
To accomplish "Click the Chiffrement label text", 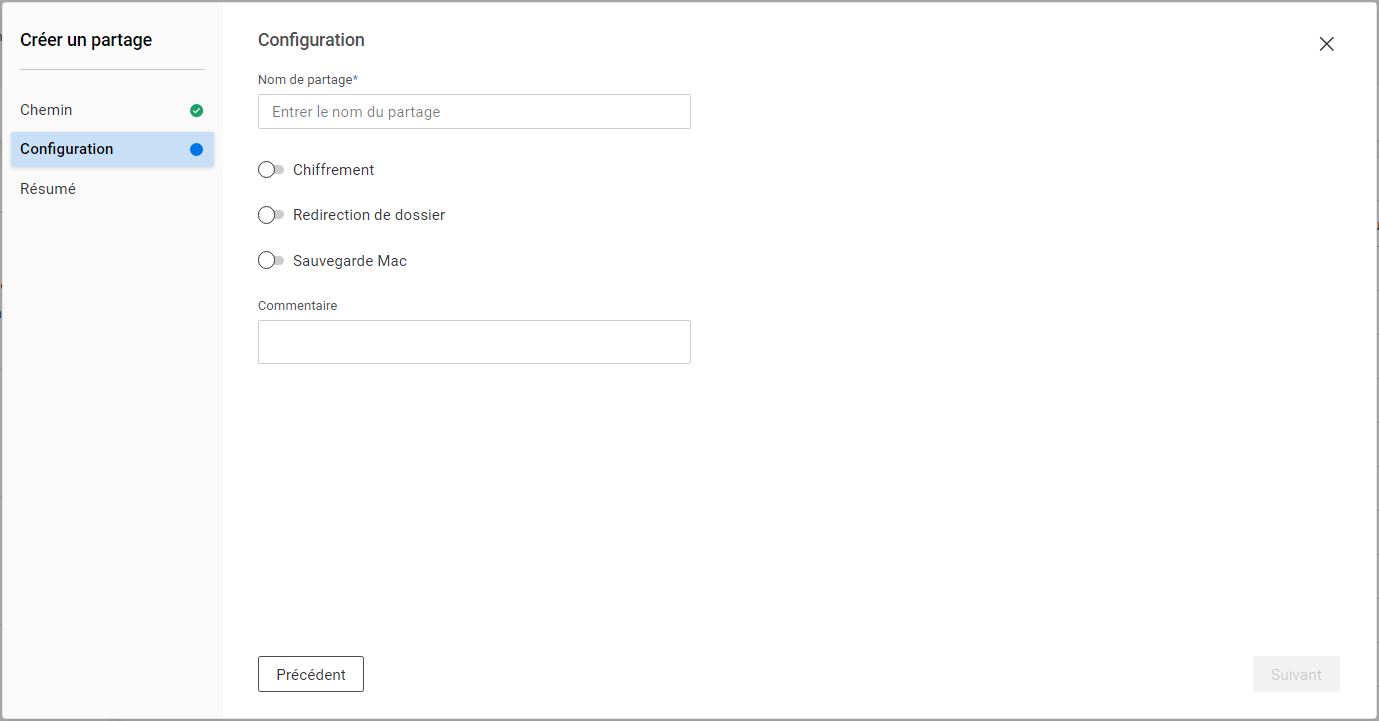I will [x=334, y=170].
